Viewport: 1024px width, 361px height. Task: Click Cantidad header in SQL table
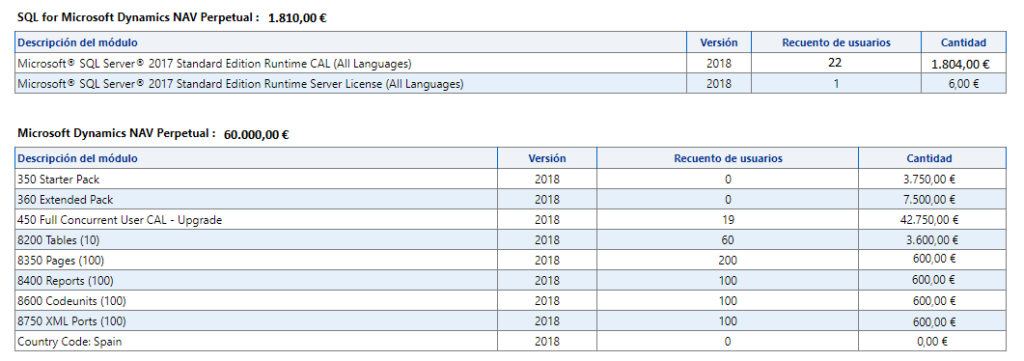click(963, 42)
